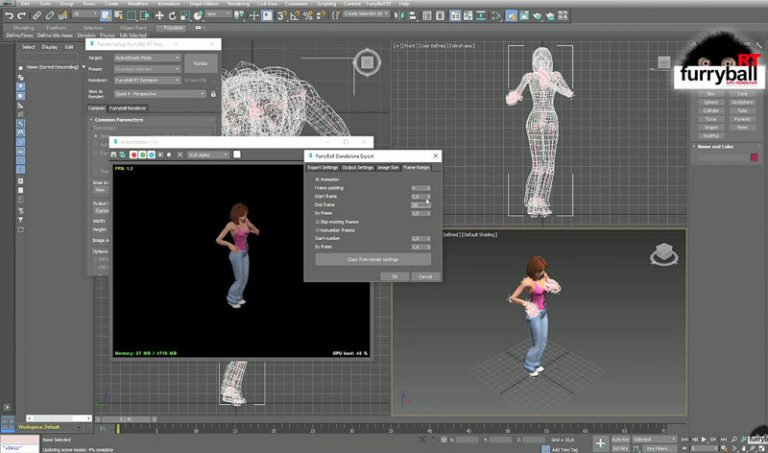
Task: Create a Teapot primitive from command panel
Action: point(711,127)
